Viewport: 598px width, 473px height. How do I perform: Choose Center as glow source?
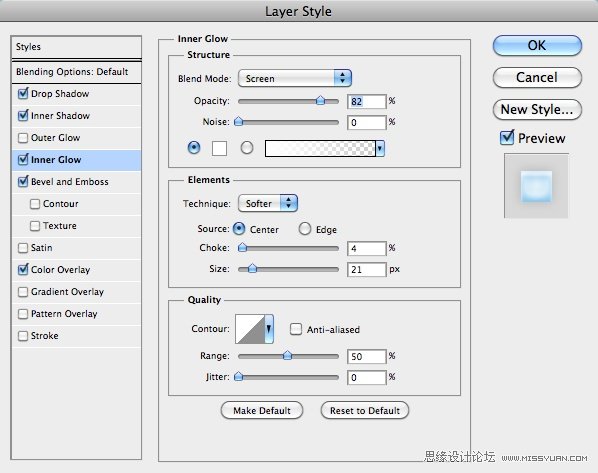pos(239,229)
